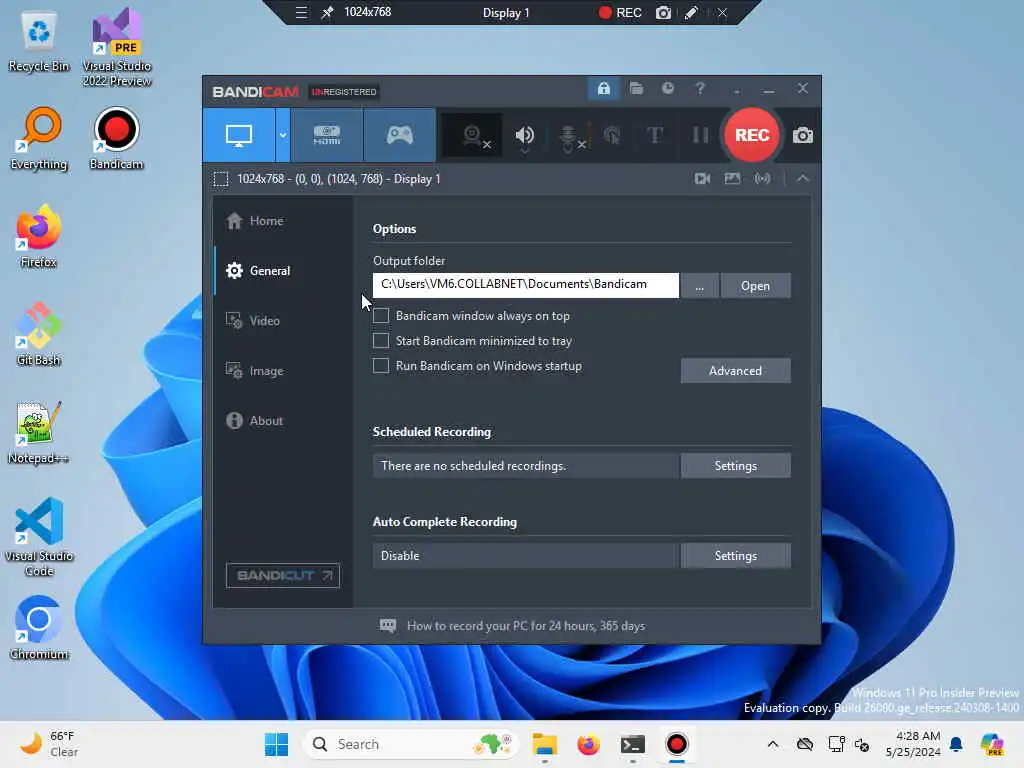Open the help question mark icon
Viewport: 1024px width, 768px height.
[699, 88]
